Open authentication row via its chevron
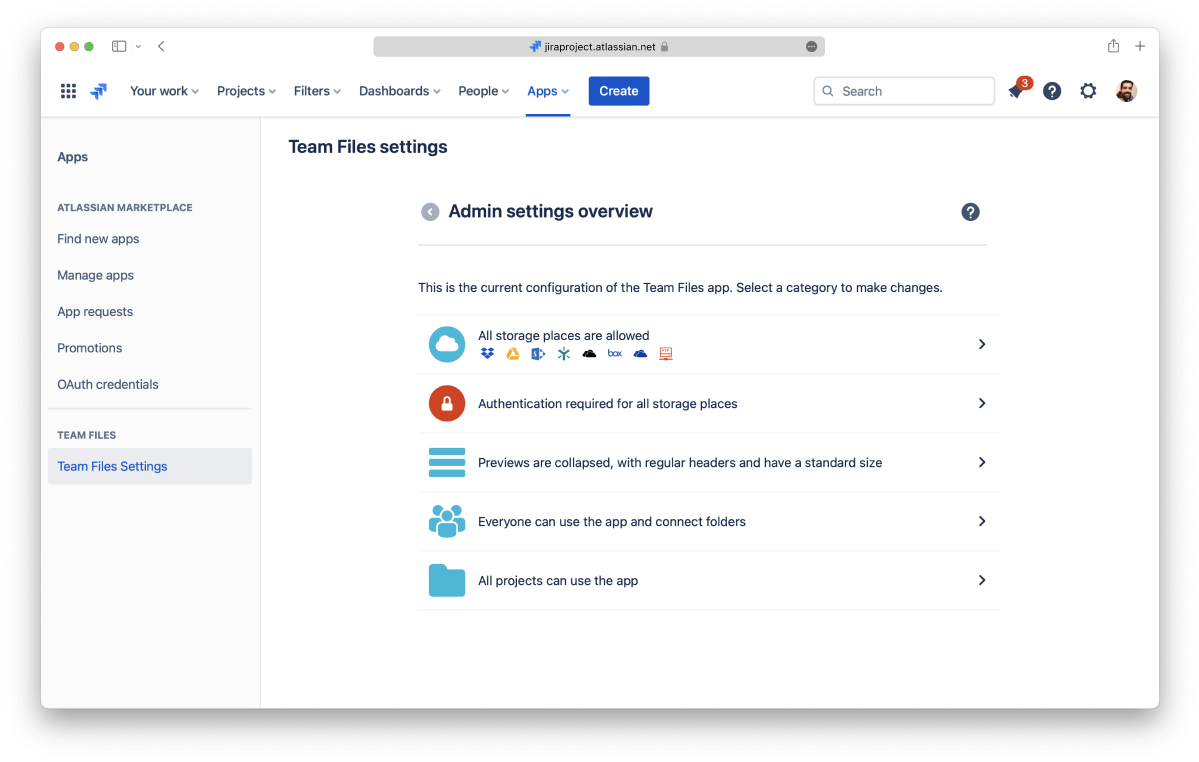 click(982, 404)
